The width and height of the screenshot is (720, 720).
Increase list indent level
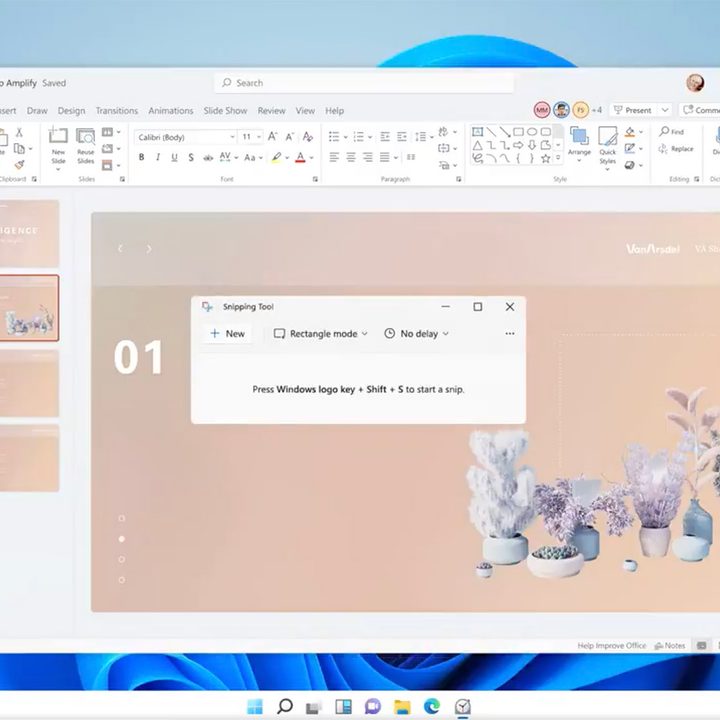coord(402,137)
